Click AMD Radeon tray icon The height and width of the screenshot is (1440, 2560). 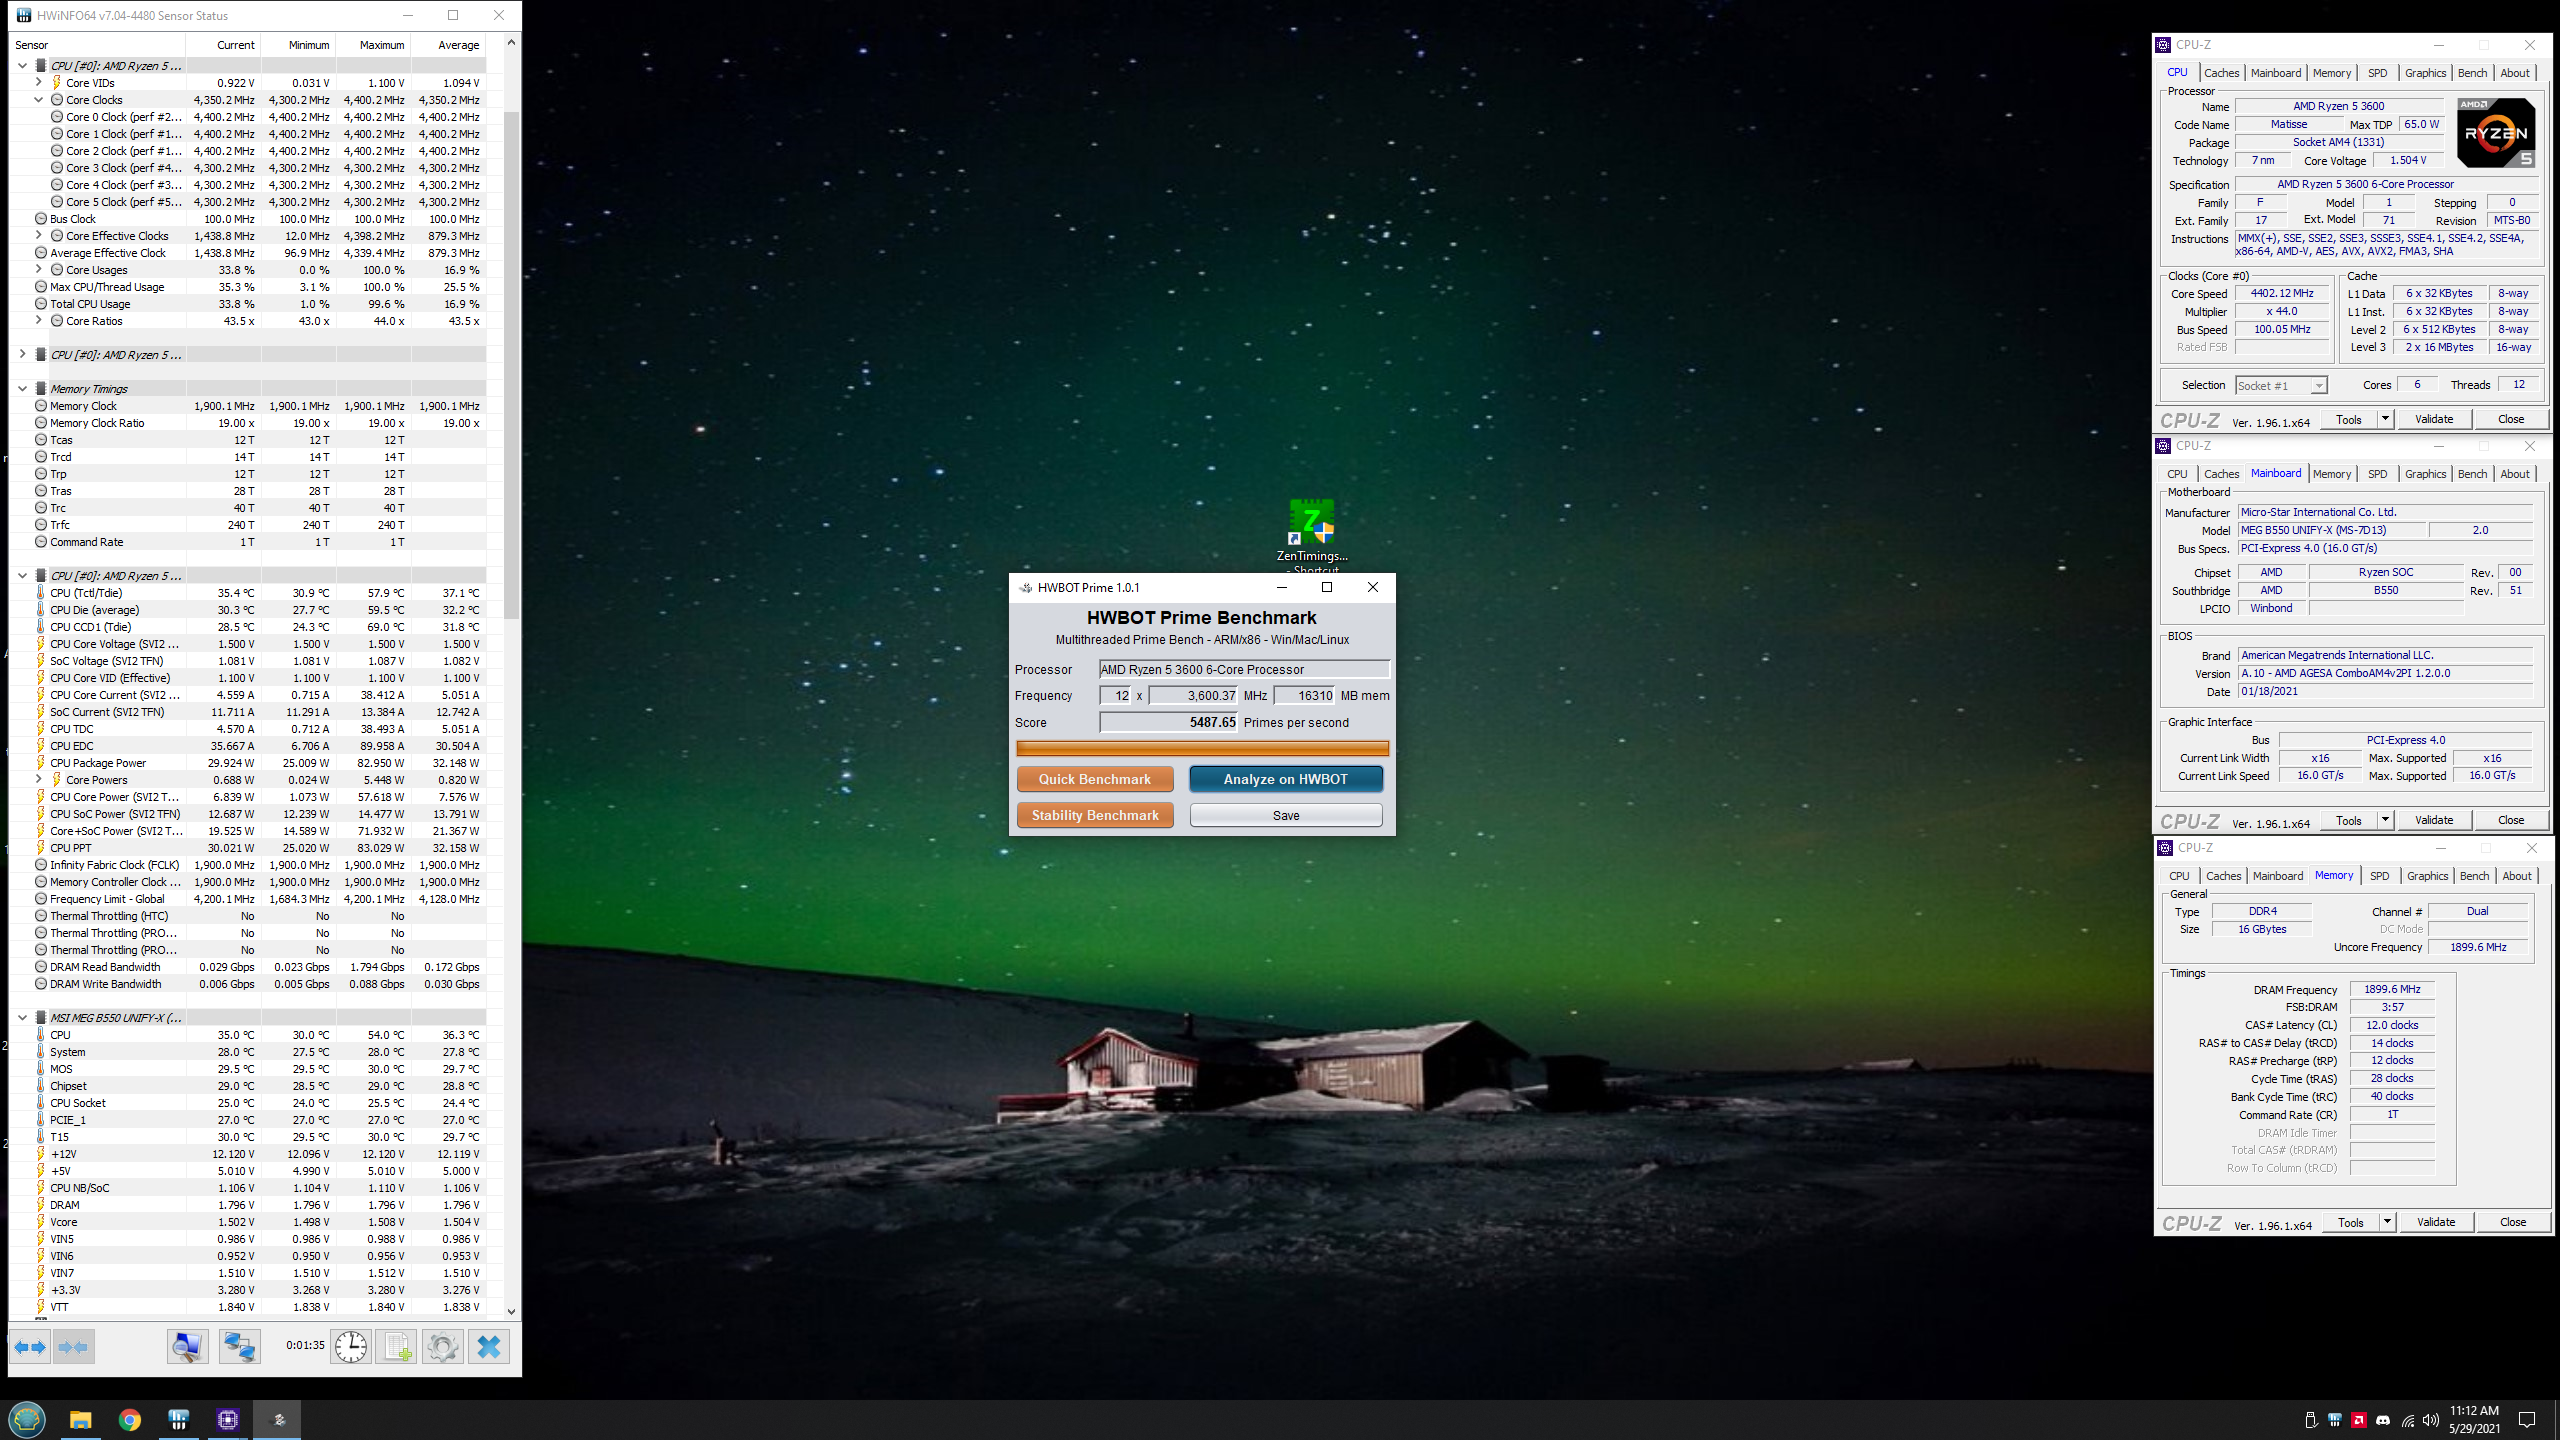tap(2359, 1420)
